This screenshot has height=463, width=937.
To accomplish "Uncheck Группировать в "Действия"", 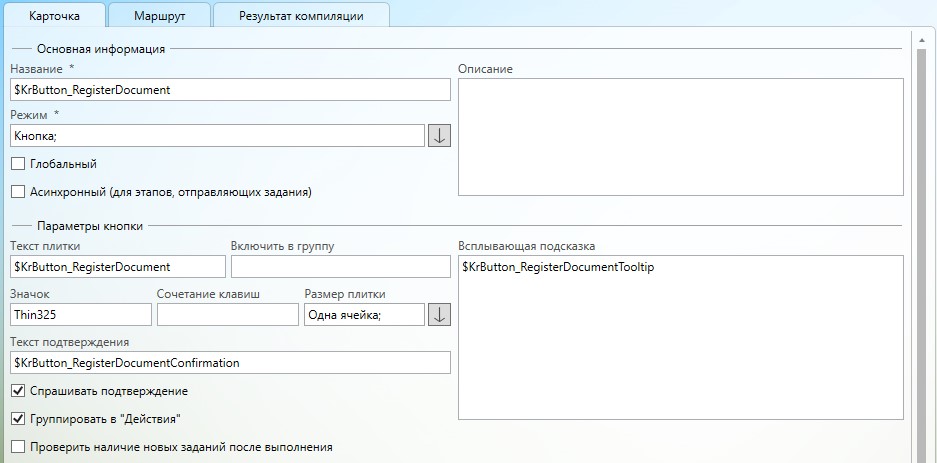I will click(18, 419).
